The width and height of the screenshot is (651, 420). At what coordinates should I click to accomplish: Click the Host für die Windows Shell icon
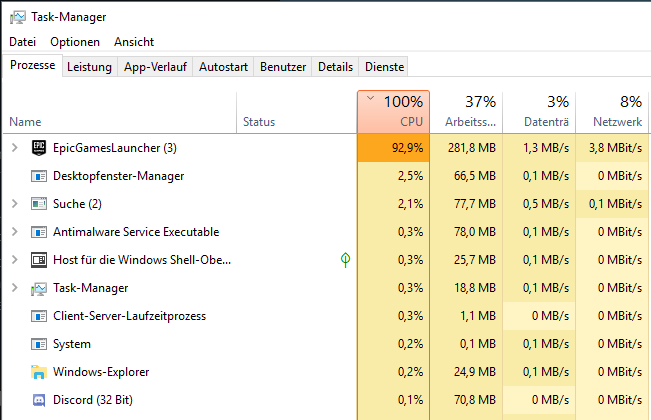[x=39, y=260]
